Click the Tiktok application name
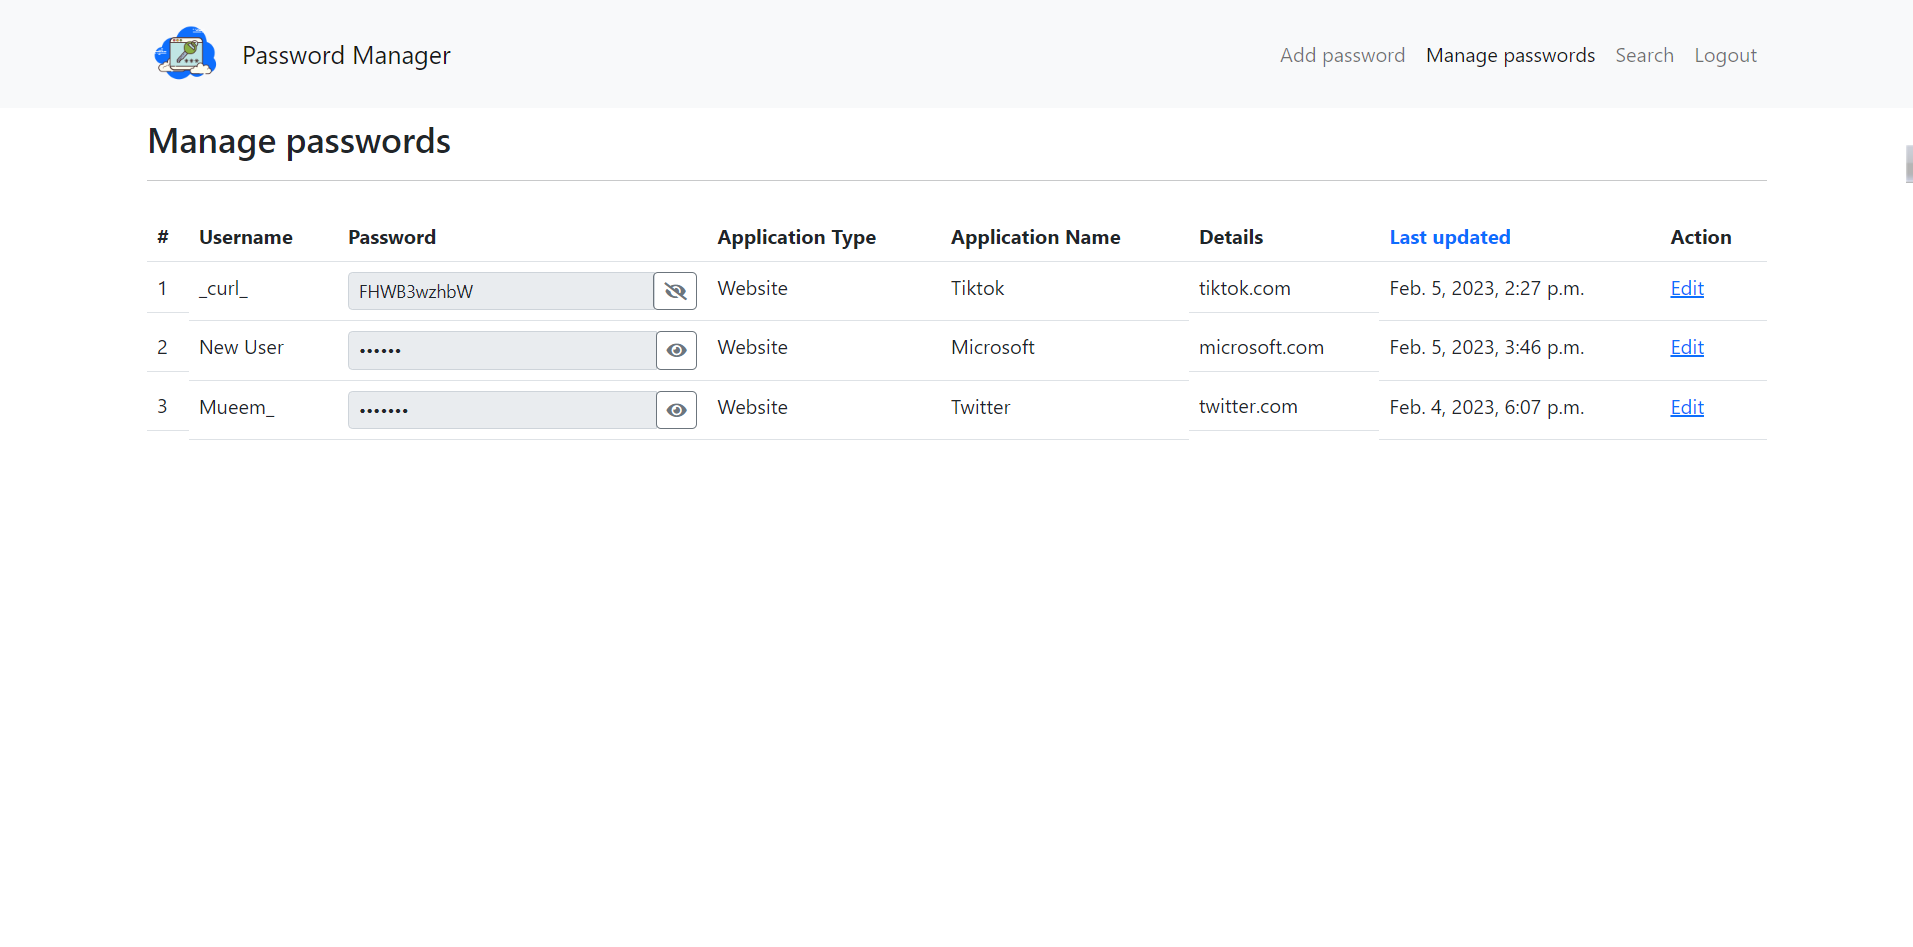 click(977, 288)
